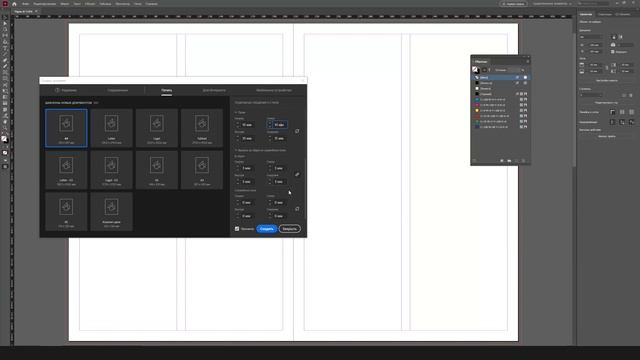Select the Gap tool
The image size is (640, 360).
tap(5, 36)
